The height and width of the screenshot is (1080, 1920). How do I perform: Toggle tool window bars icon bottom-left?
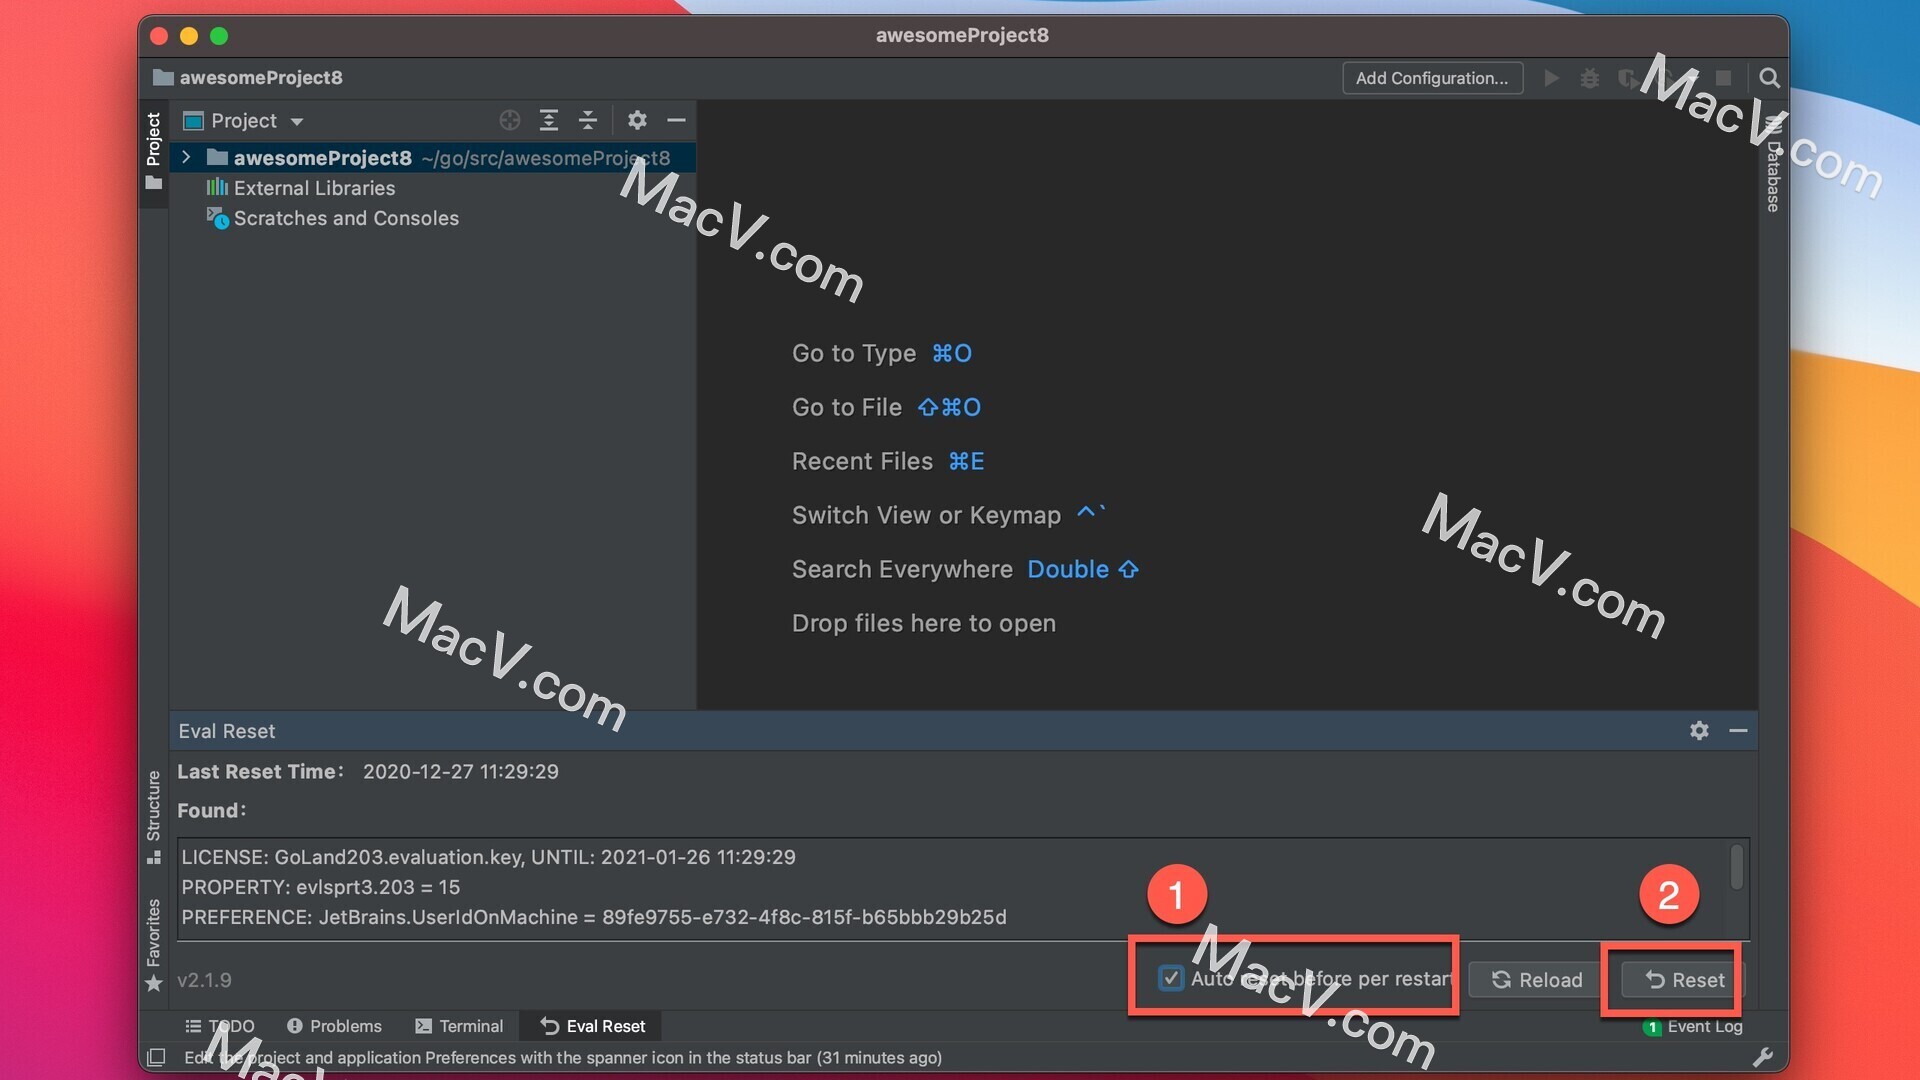156,1057
